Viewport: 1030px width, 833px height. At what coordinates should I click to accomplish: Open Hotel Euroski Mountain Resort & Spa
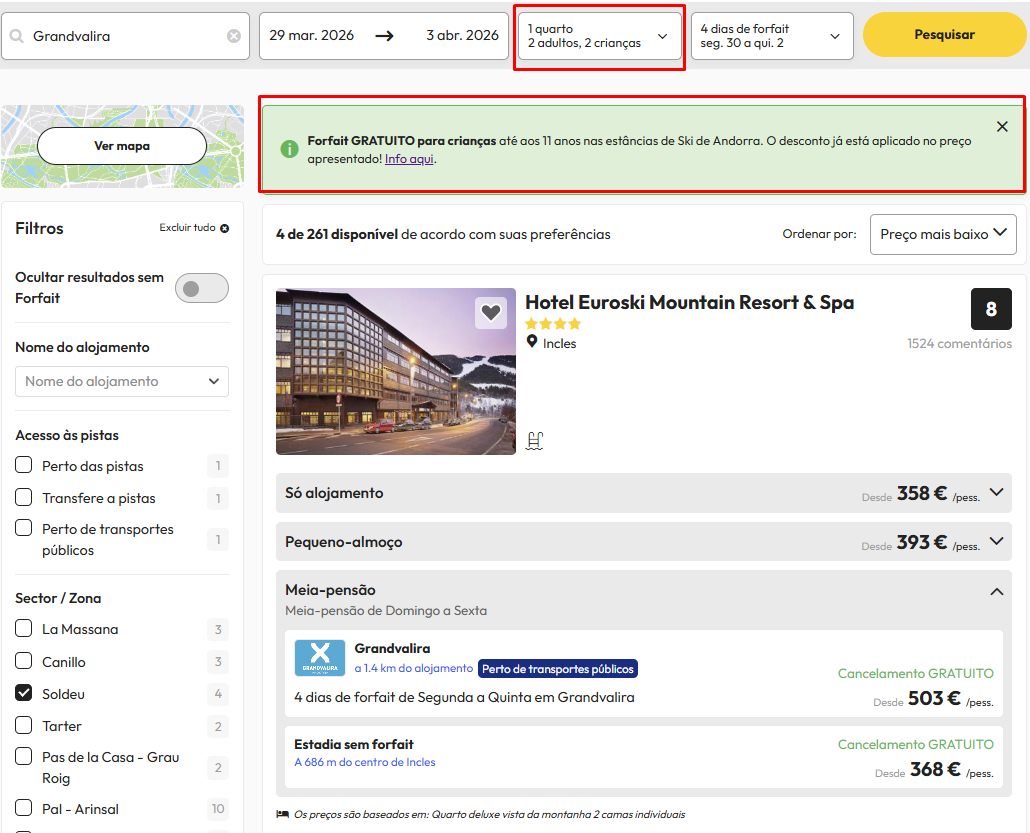click(x=690, y=303)
